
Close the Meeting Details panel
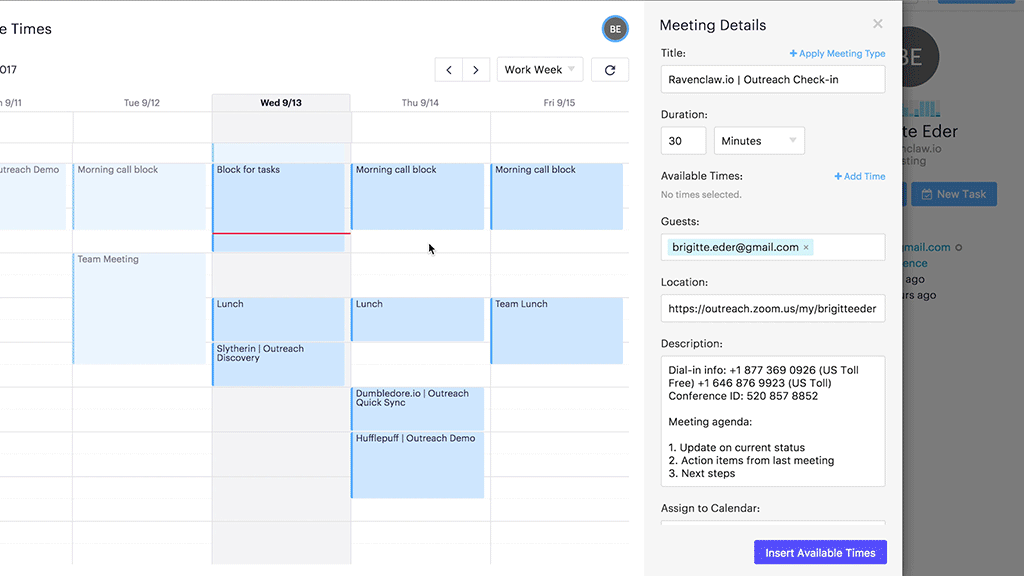click(877, 24)
